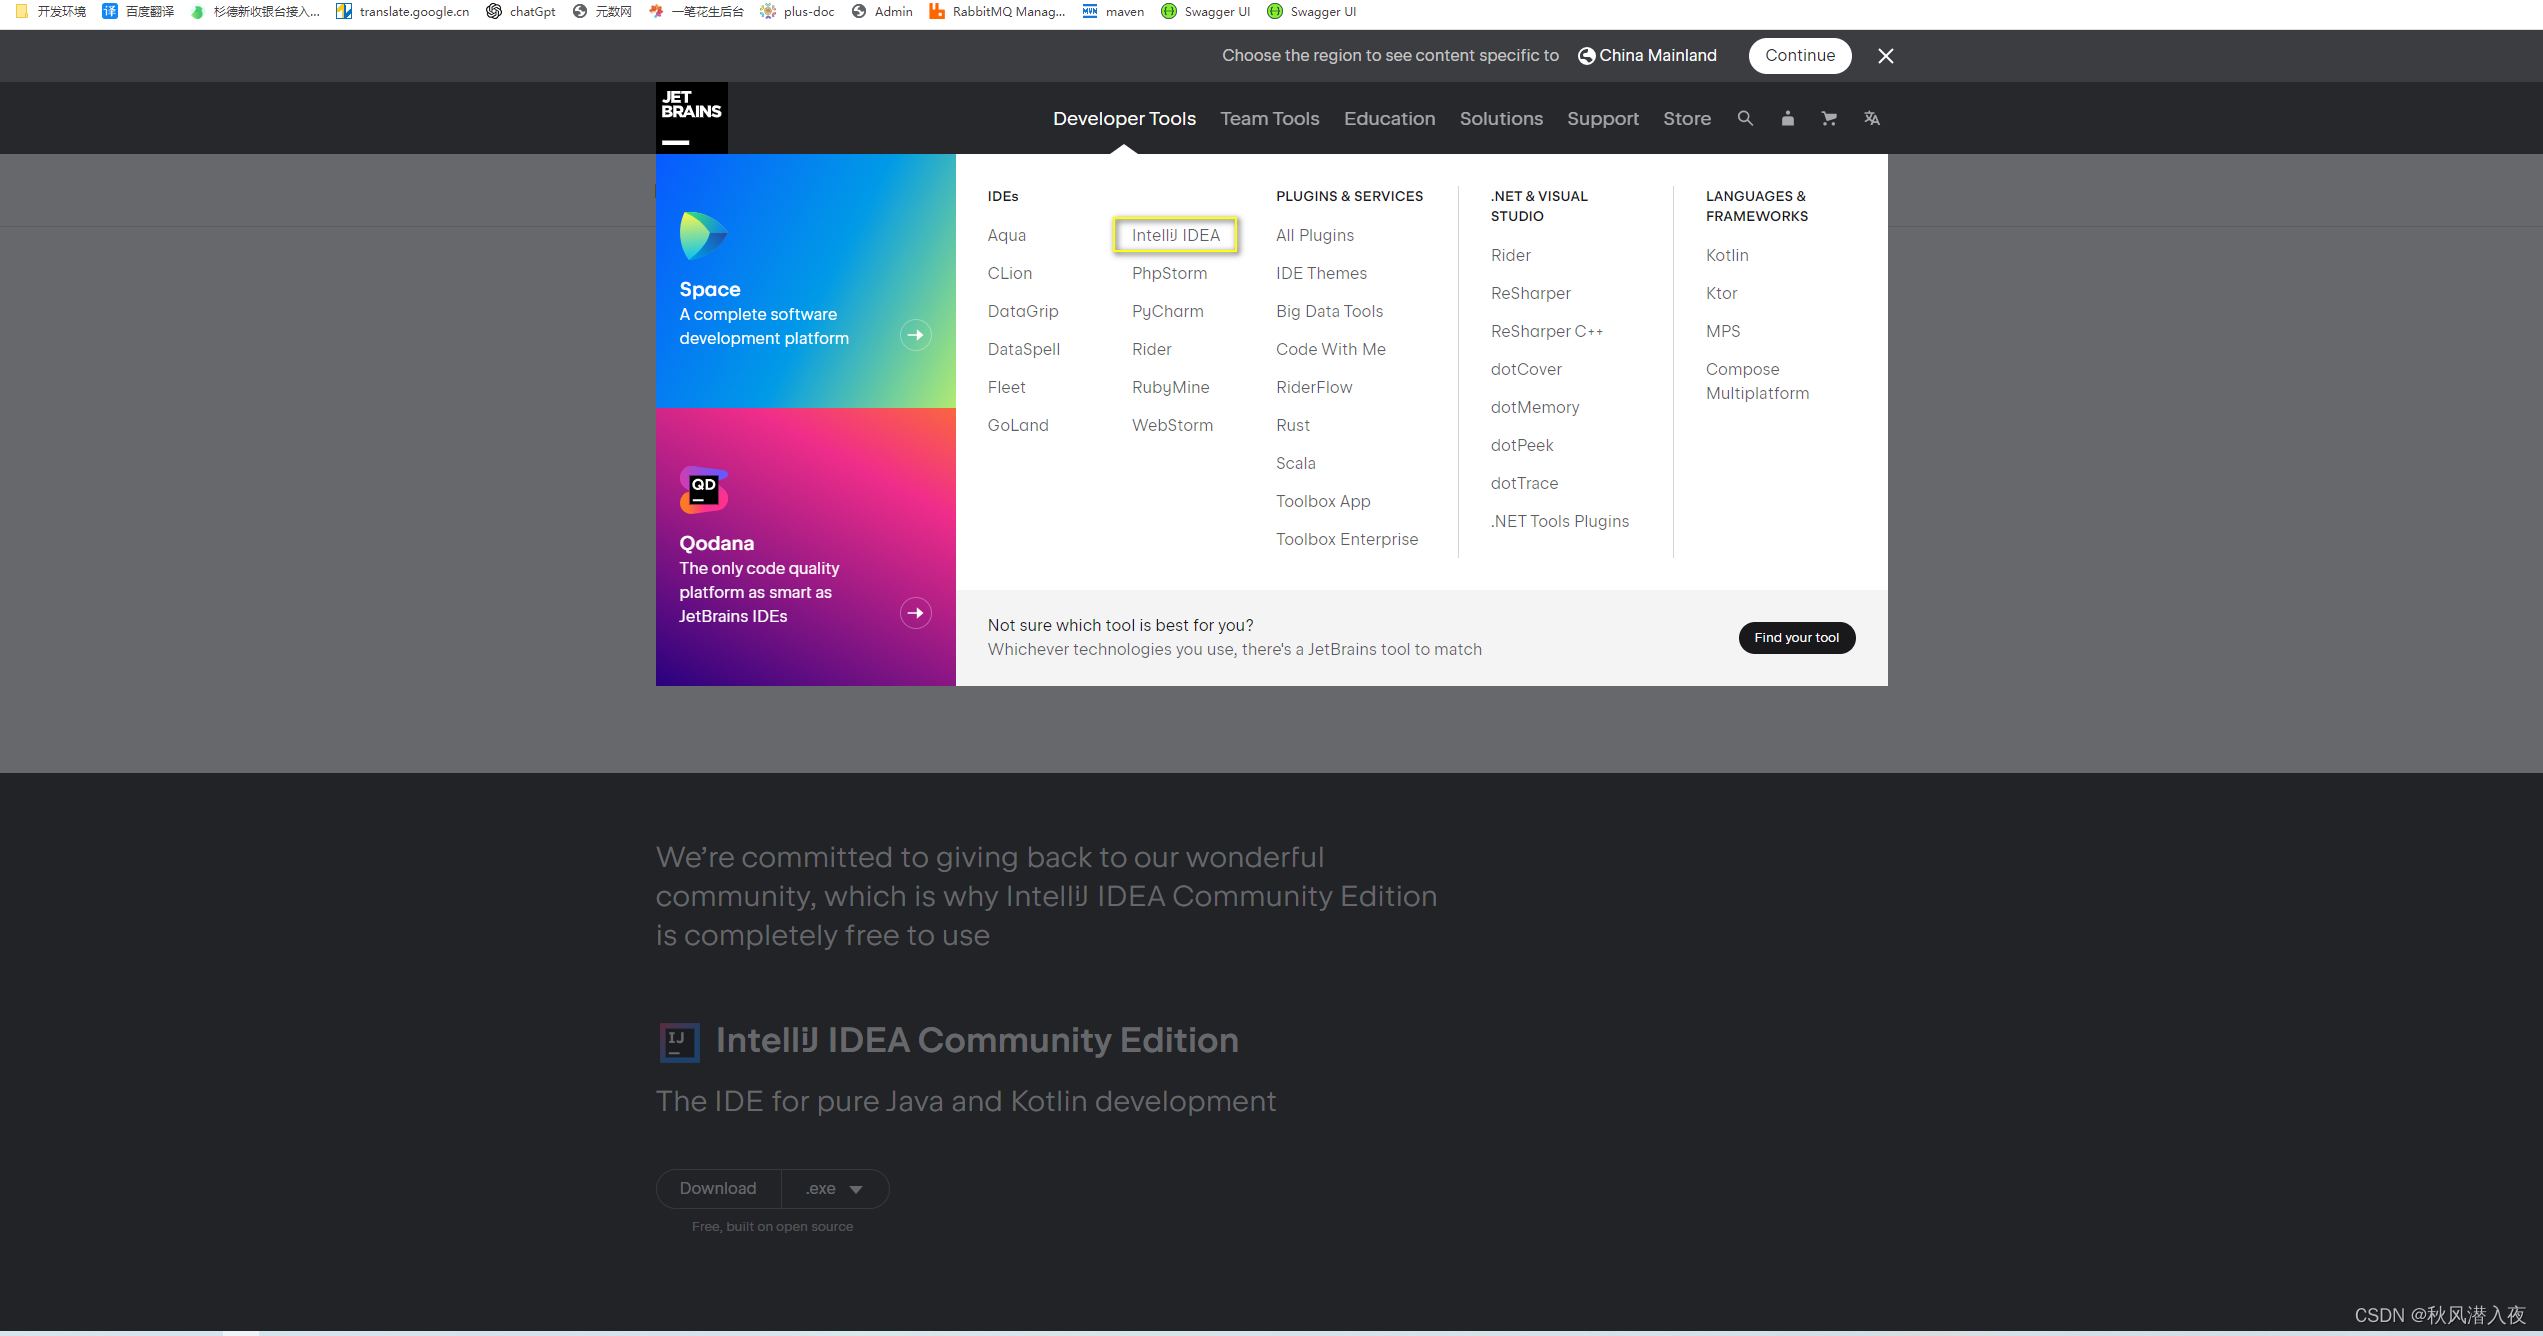Open the Team Tools menu
The height and width of the screenshot is (1336, 2543).
click(1269, 118)
